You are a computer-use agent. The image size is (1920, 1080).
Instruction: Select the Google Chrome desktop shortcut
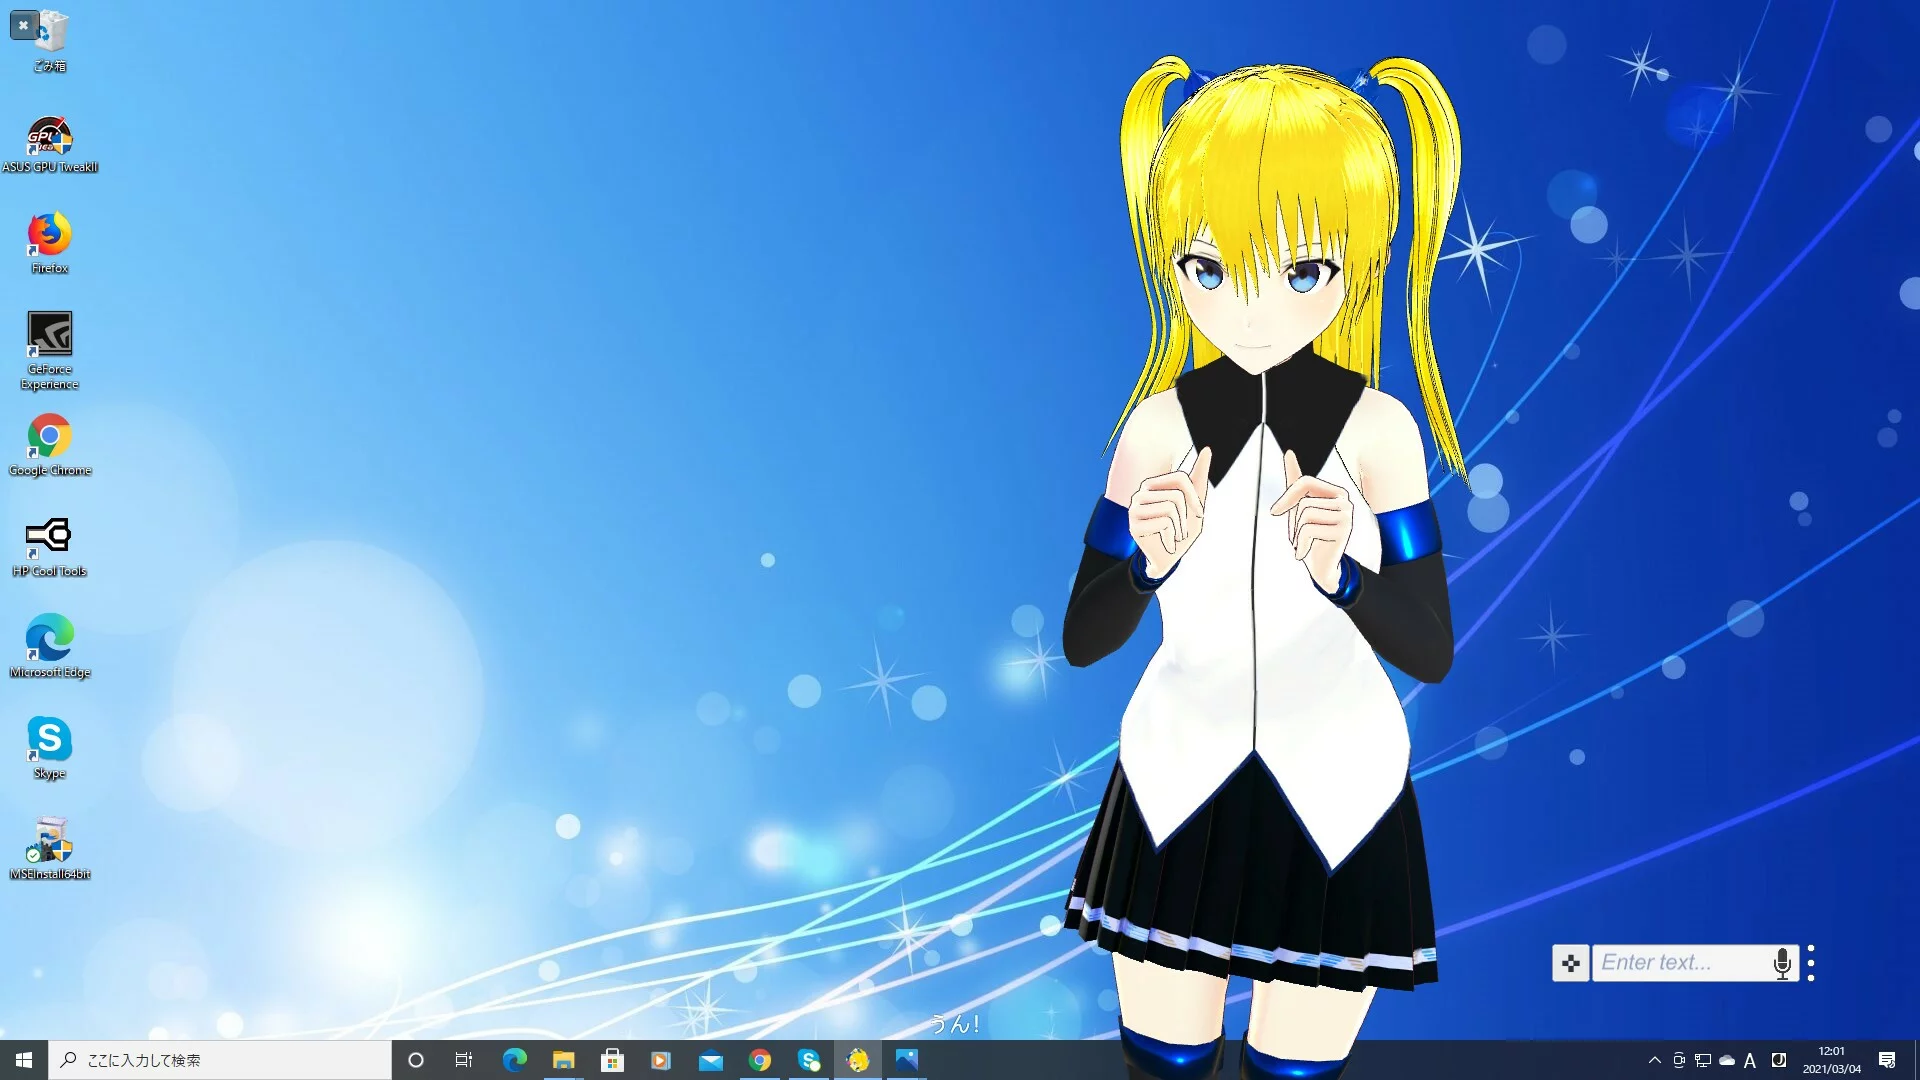pyautogui.click(x=50, y=445)
